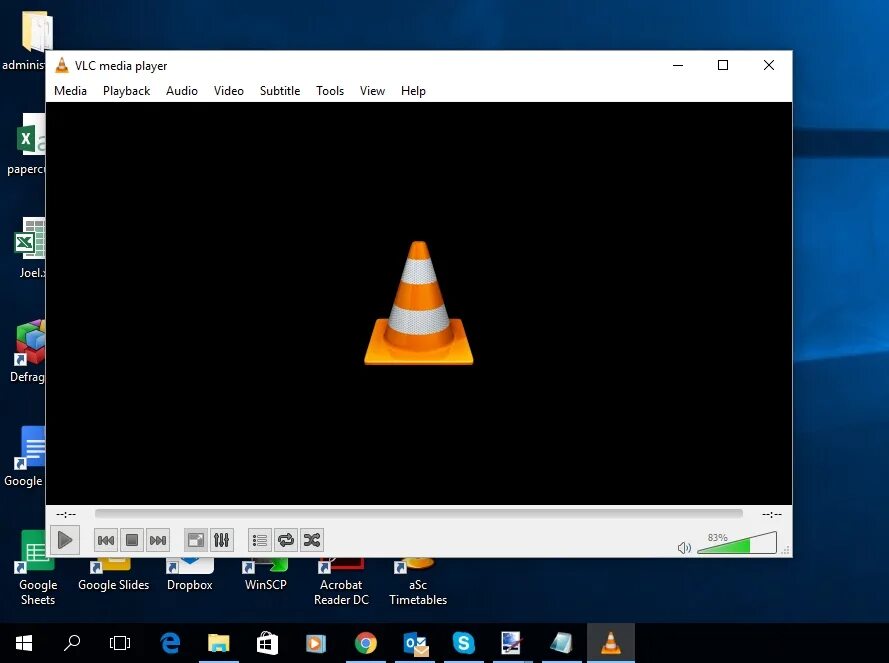Click remaining time label right of seek bar
889x663 pixels.
point(772,514)
